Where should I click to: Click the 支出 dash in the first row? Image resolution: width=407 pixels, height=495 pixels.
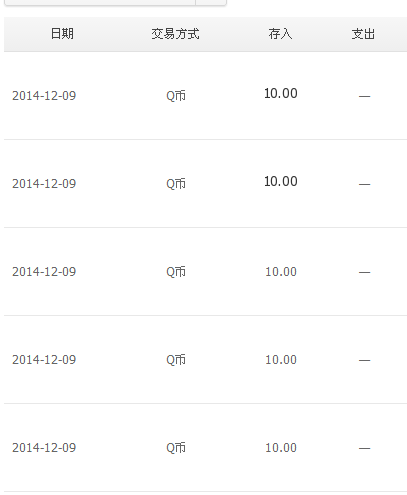click(x=364, y=96)
